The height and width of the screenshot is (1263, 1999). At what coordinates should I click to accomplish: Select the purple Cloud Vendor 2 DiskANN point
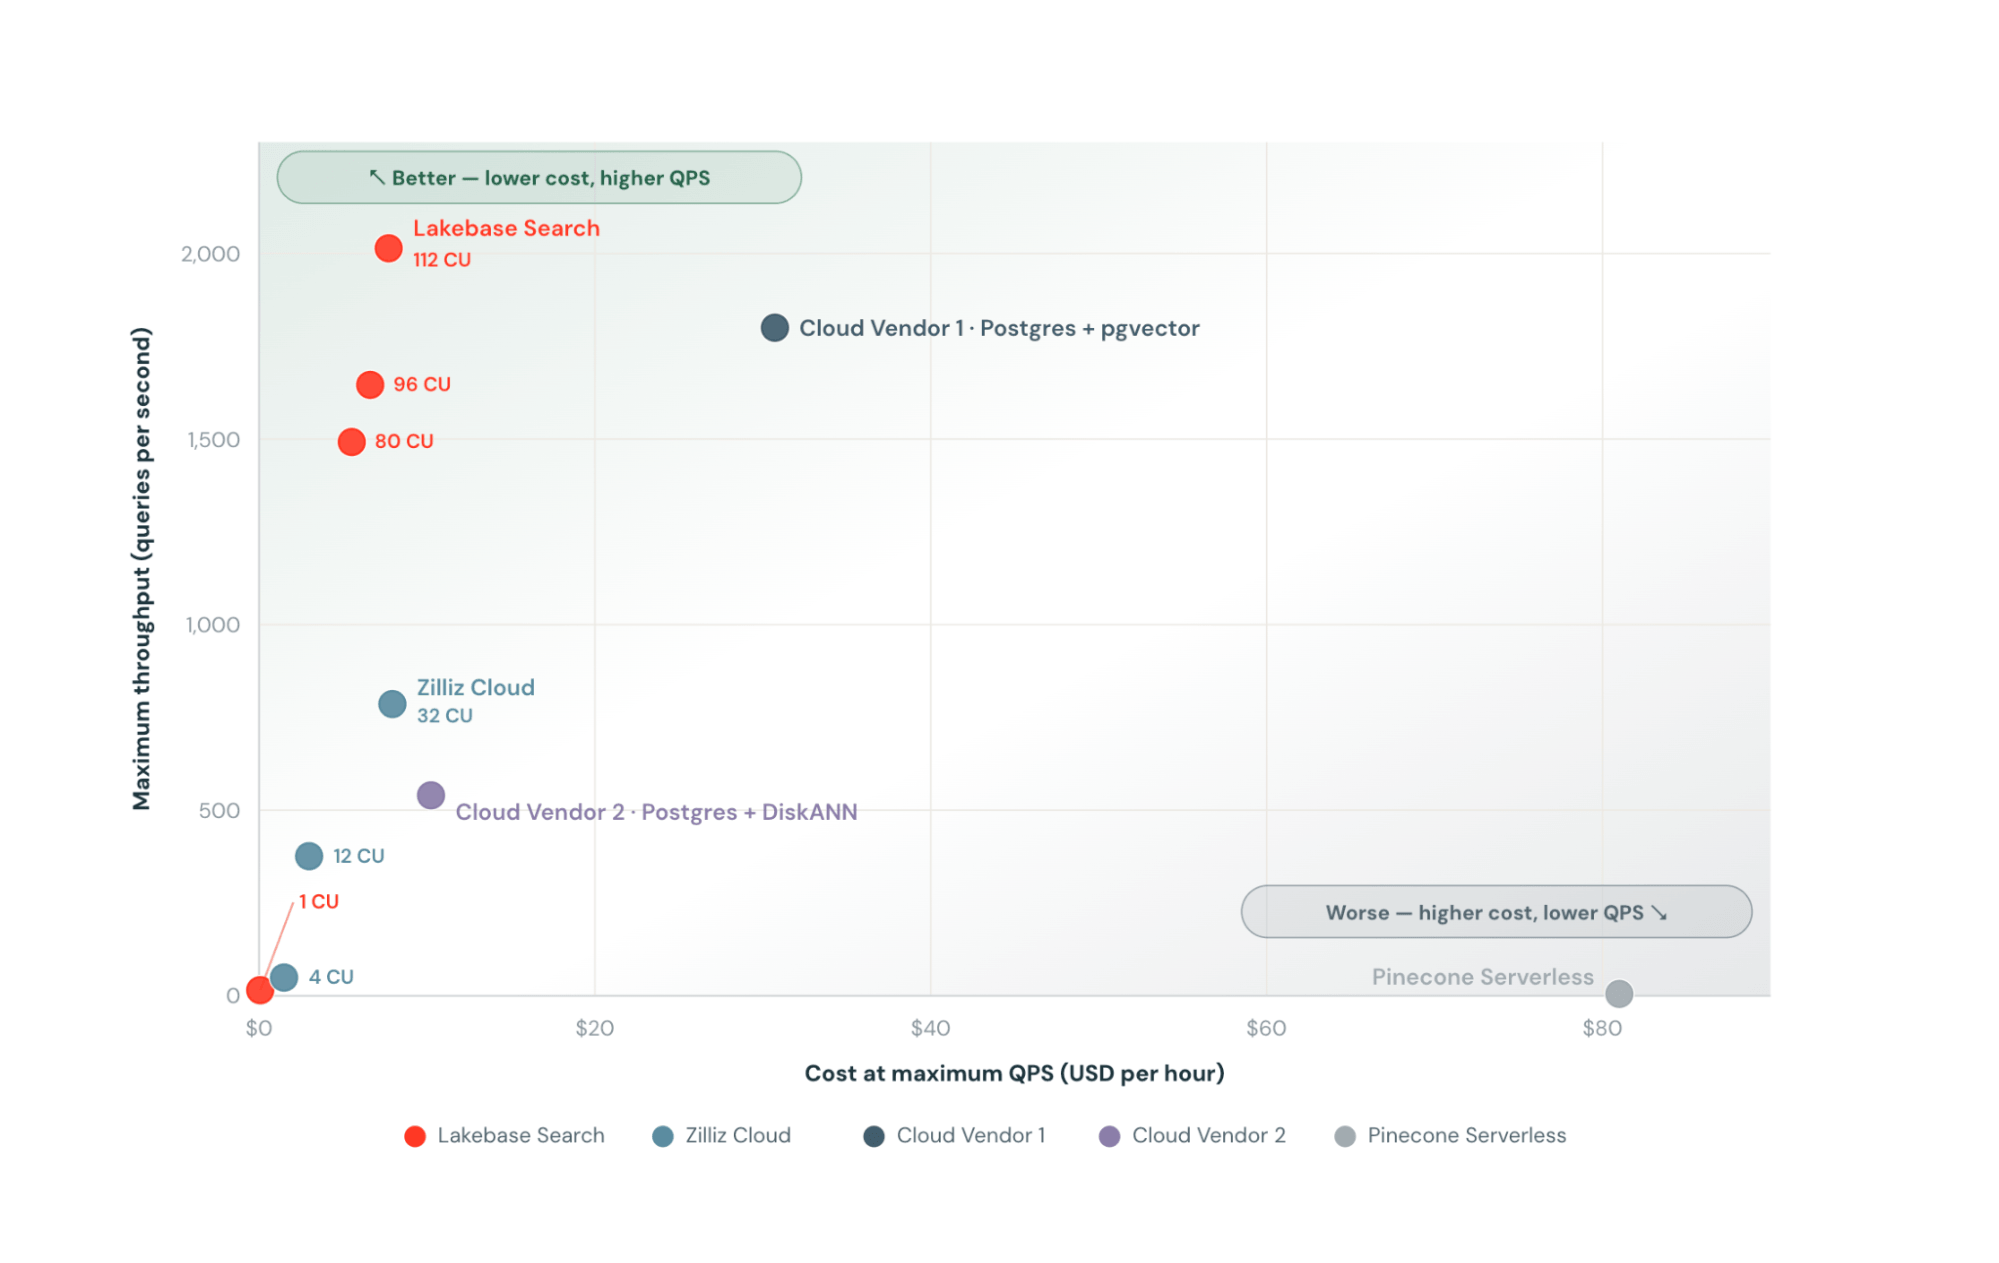point(430,796)
